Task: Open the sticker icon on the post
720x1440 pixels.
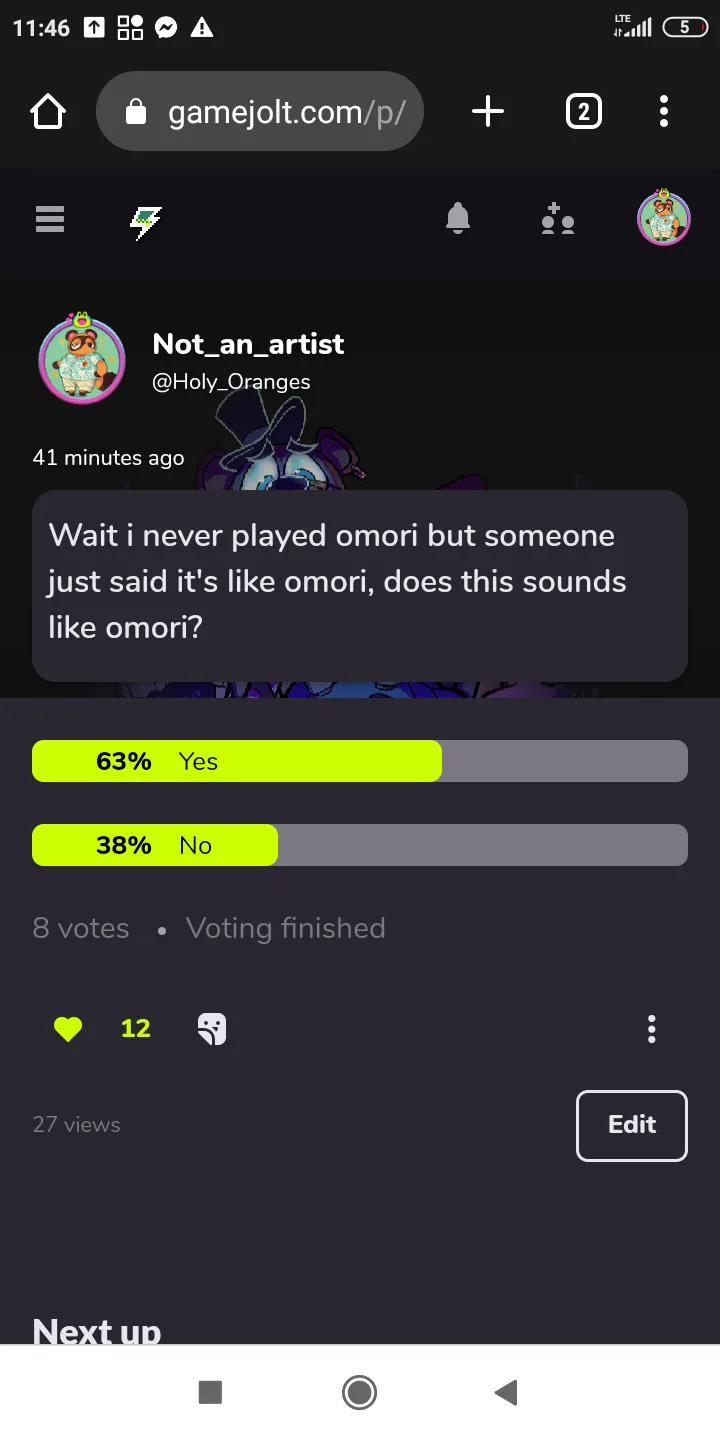Action: (x=212, y=1029)
